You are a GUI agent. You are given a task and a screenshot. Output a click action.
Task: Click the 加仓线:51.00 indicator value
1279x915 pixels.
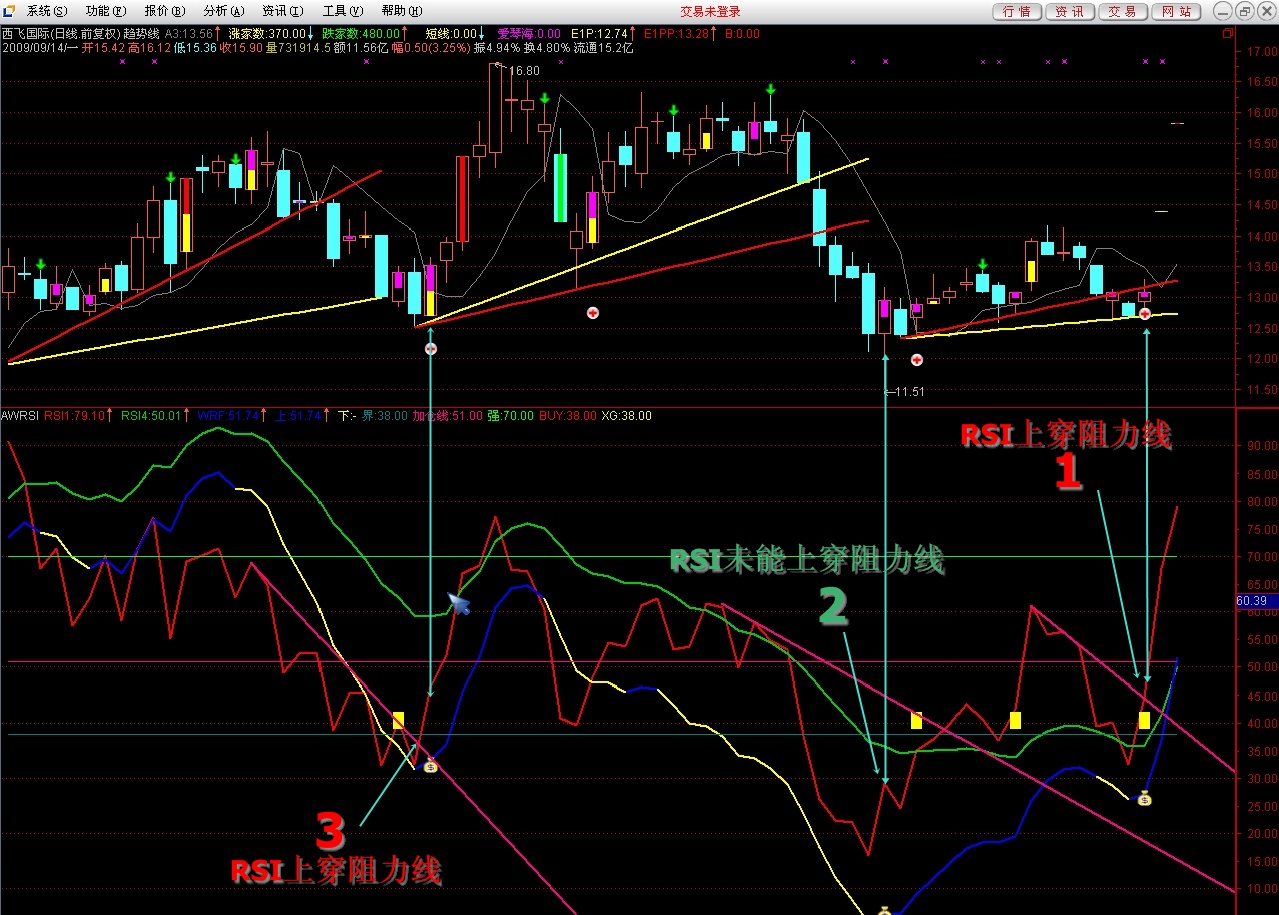448,415
